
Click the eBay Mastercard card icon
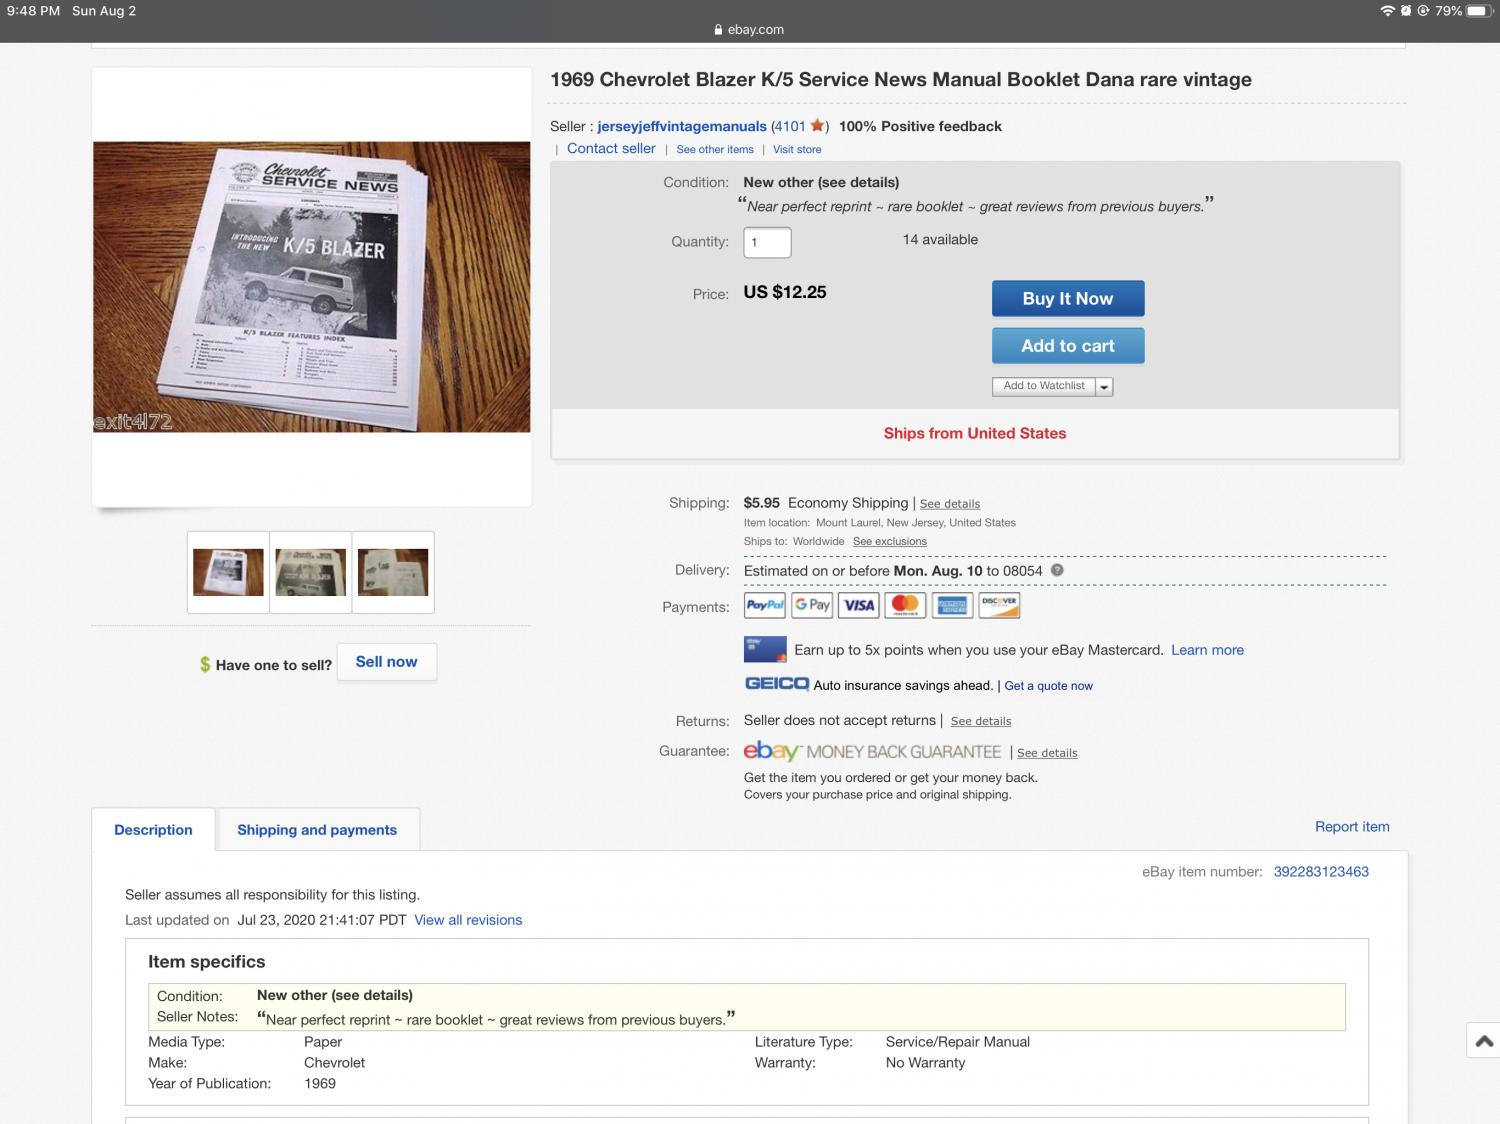pyautogui.click(x=765, y=649)
